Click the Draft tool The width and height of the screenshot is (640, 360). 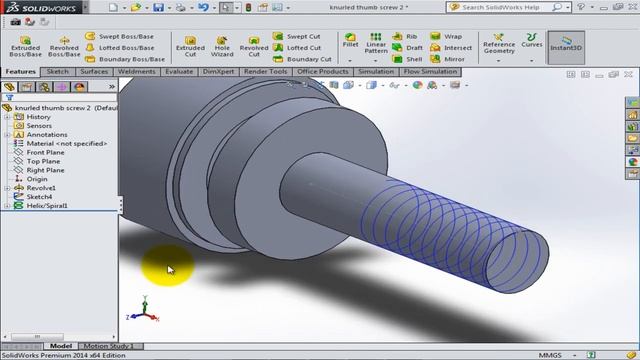tap(407, 48)
